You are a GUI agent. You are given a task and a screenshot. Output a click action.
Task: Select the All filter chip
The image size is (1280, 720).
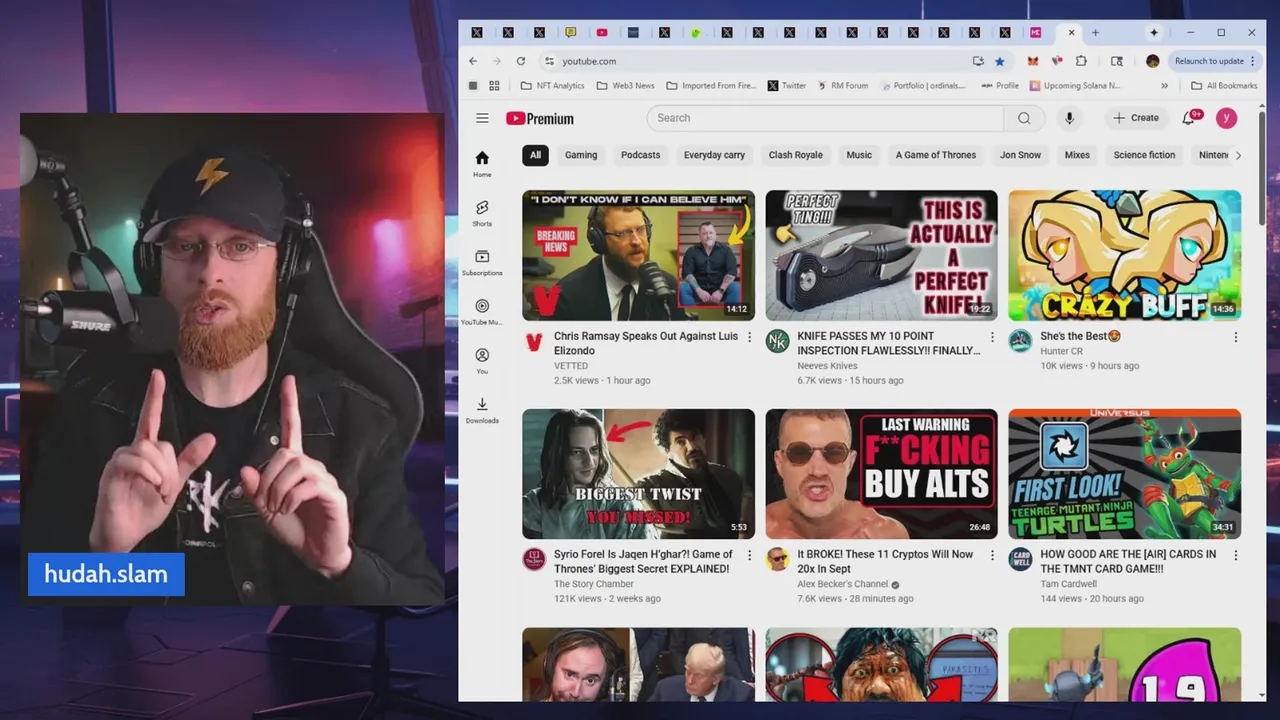coord(535,155)
